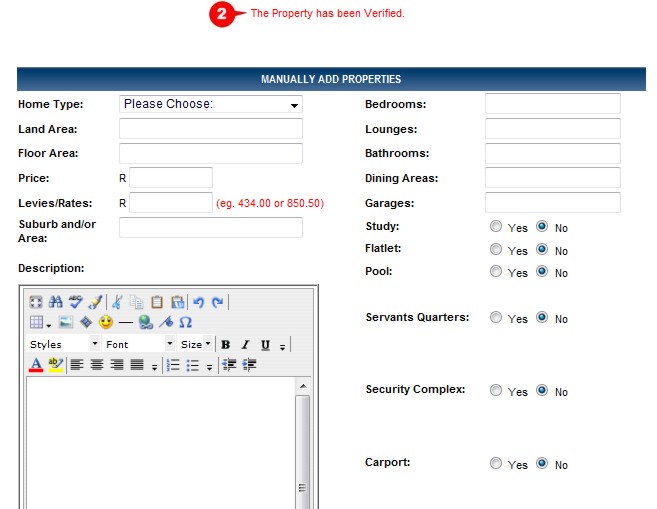Click the Lounges input field
Viewport: 657px width, 509px height.
pyautogui.click(x=553, y=129)
